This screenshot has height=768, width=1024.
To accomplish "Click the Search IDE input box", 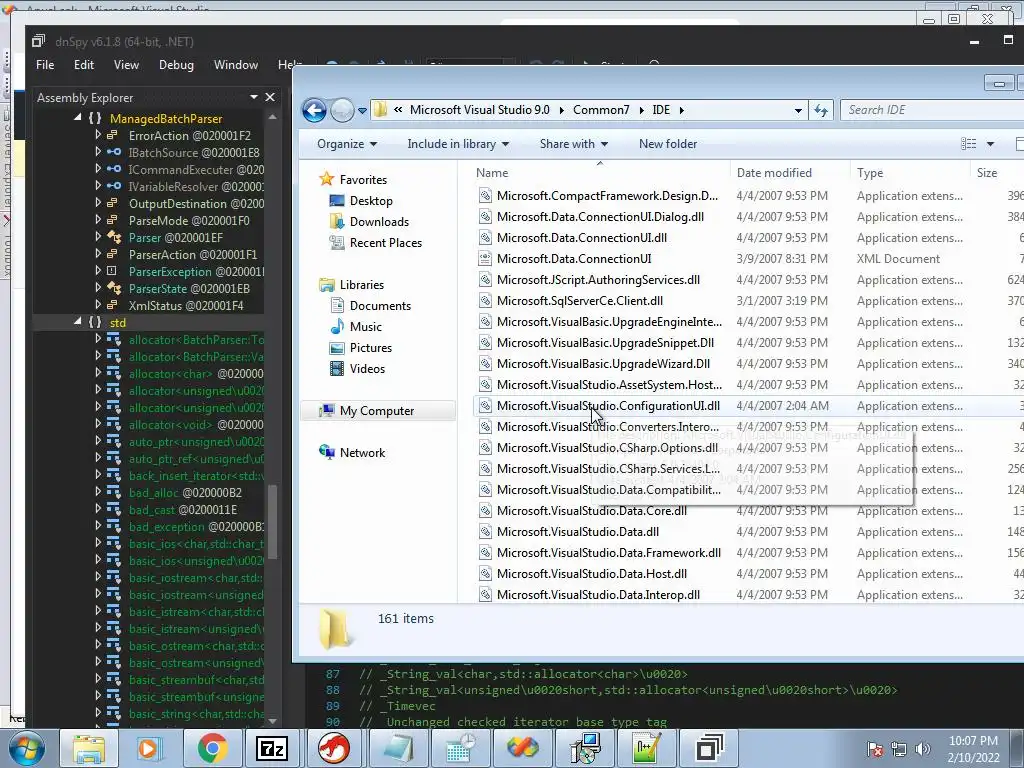I will pyautogui.click(x=934, y=110).
